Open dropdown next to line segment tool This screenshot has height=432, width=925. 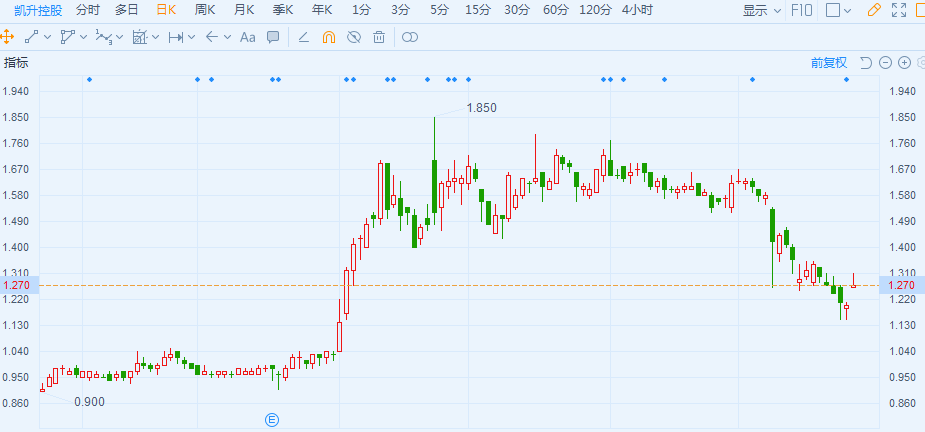click(47, 37)
